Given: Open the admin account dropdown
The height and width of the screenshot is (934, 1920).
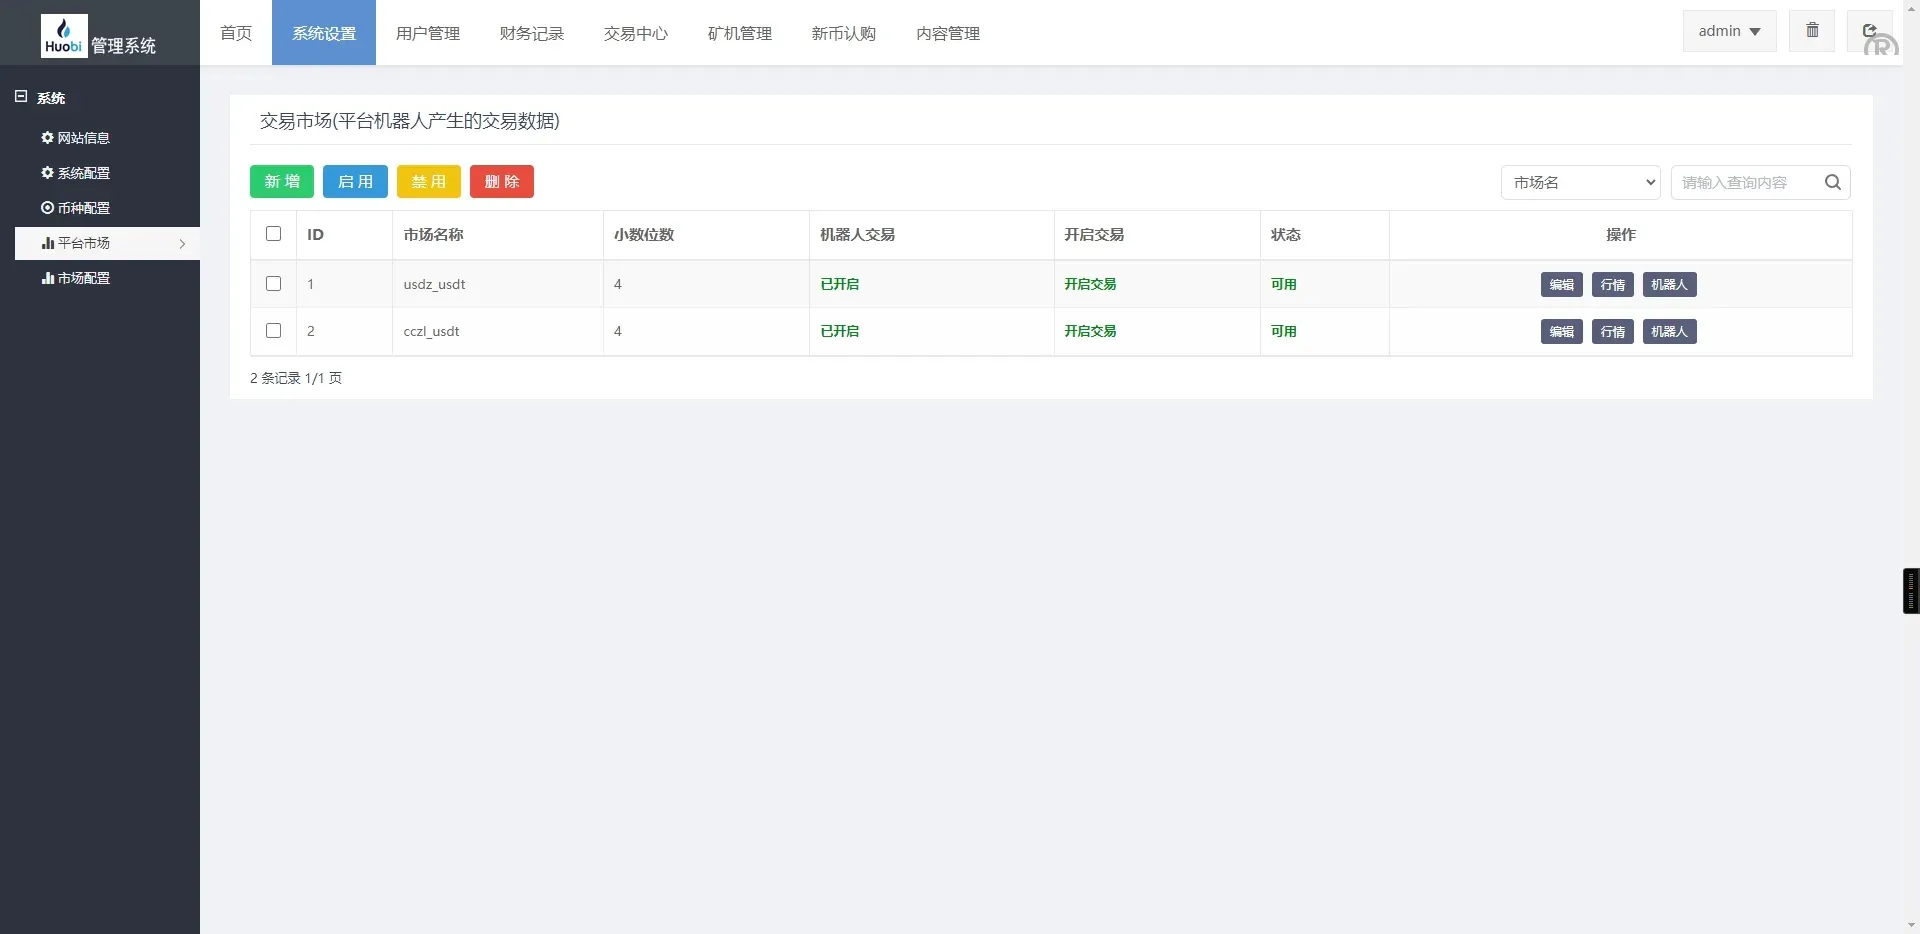Looking at the screenshot, I should click(1728, 30).
